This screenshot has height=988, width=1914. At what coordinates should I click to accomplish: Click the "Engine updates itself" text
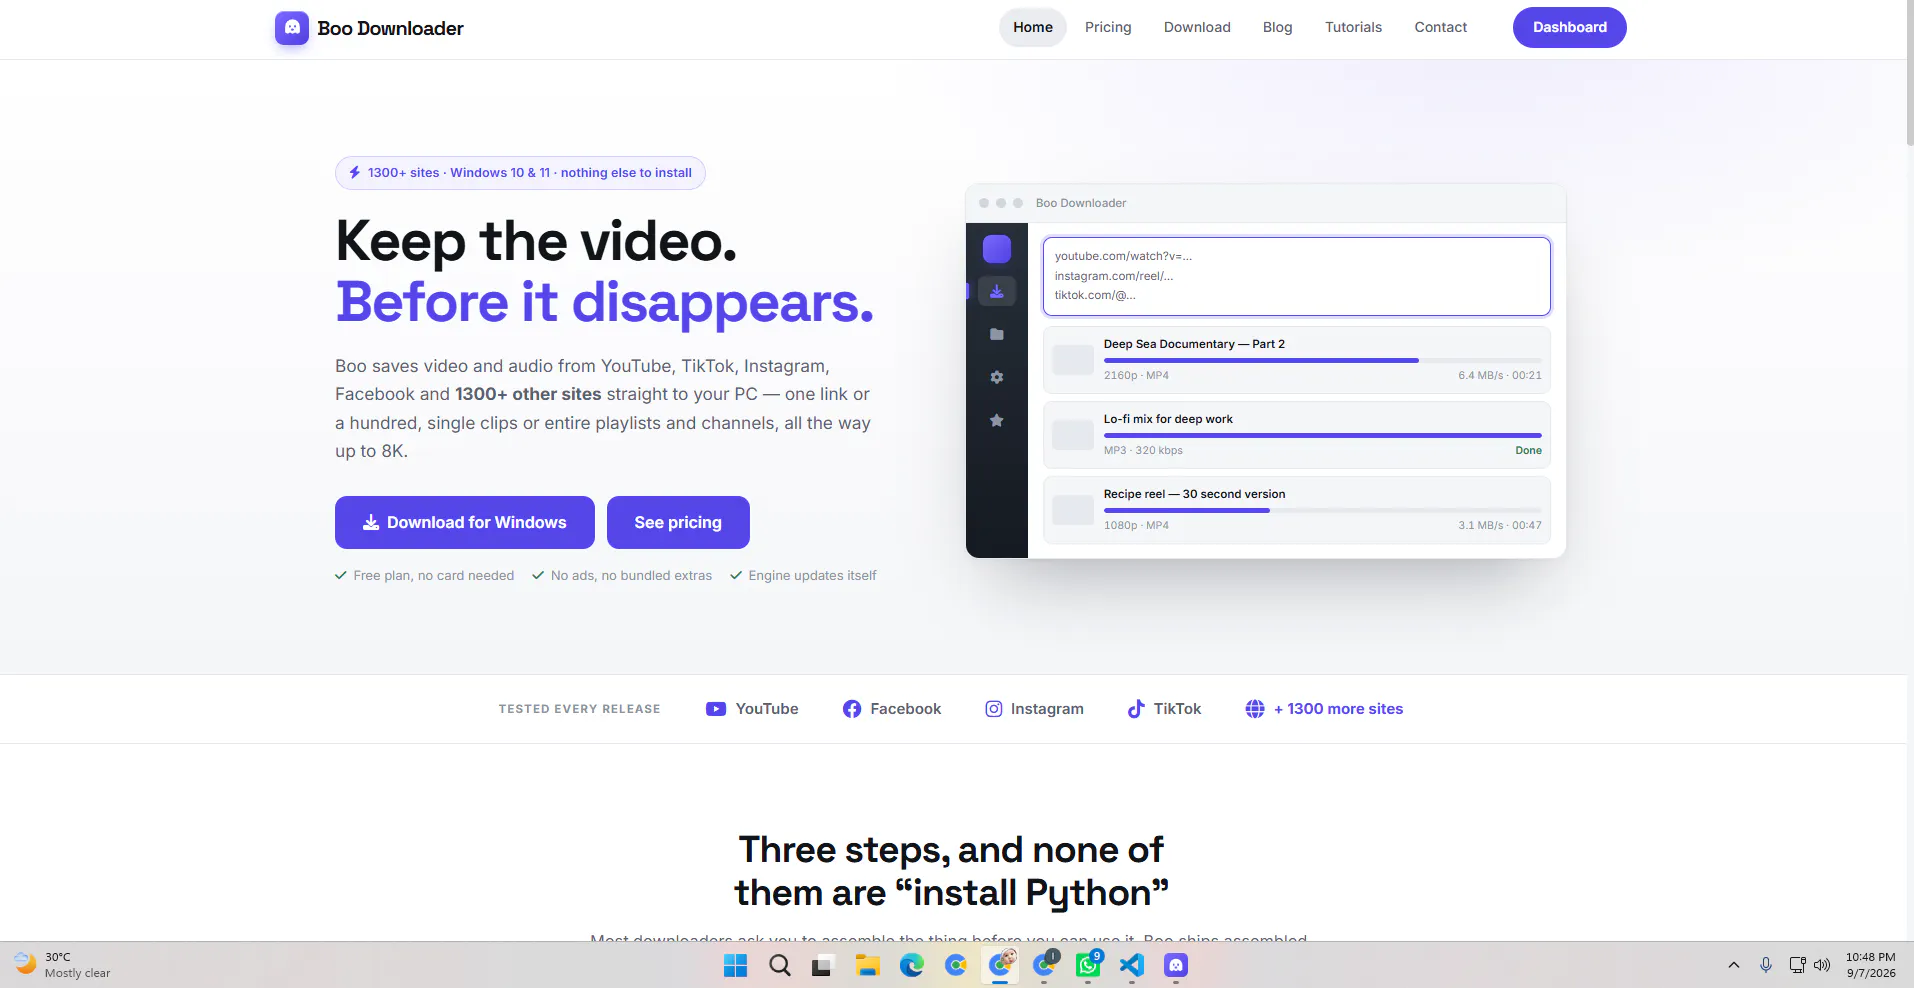812,575
